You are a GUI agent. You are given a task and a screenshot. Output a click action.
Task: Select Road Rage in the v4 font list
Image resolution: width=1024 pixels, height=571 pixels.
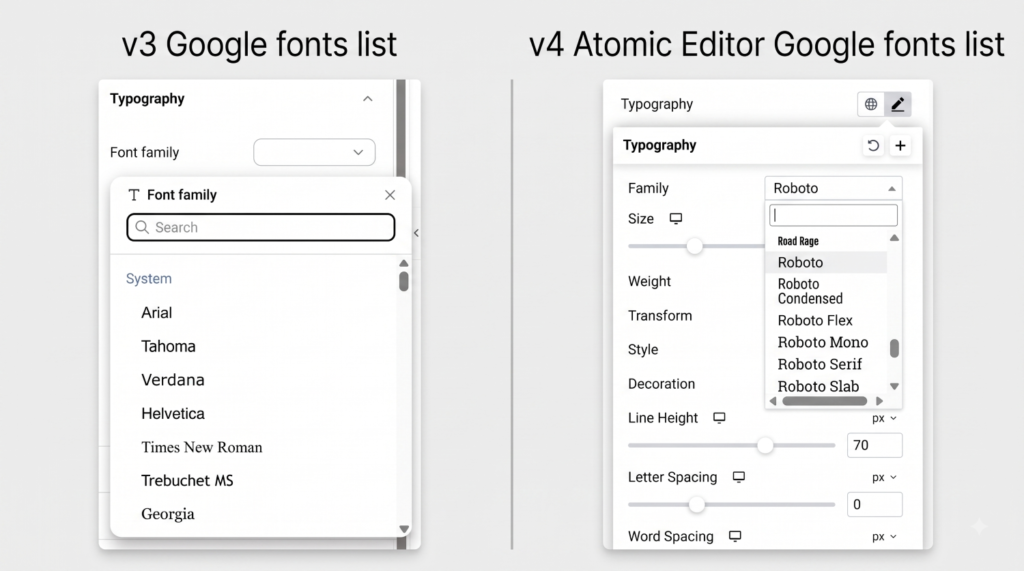click(798, 241)
